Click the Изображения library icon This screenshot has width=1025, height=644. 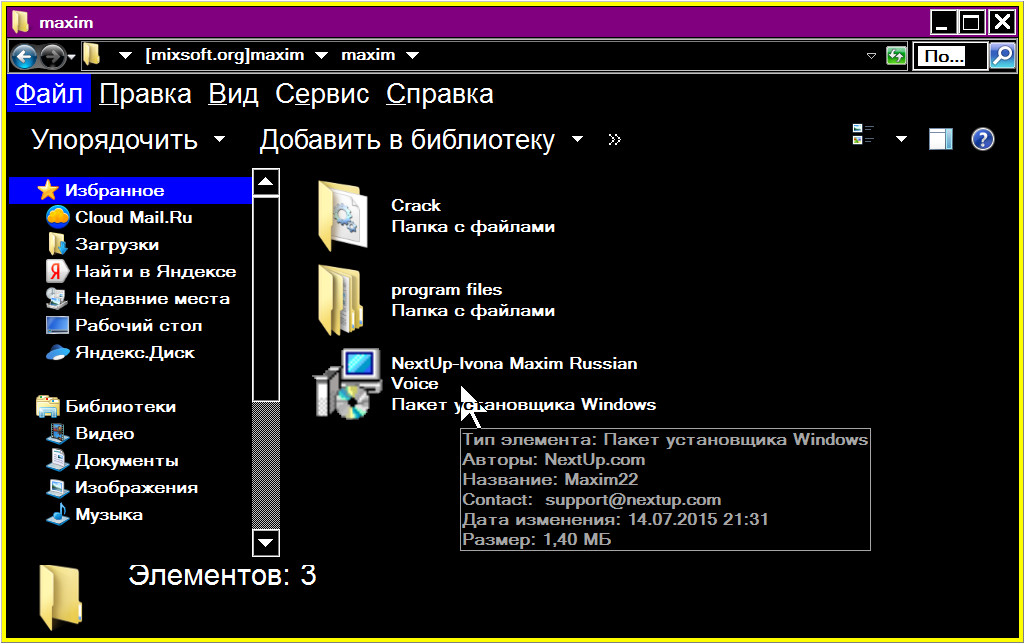pyautogui.click(x=58, y=487)
